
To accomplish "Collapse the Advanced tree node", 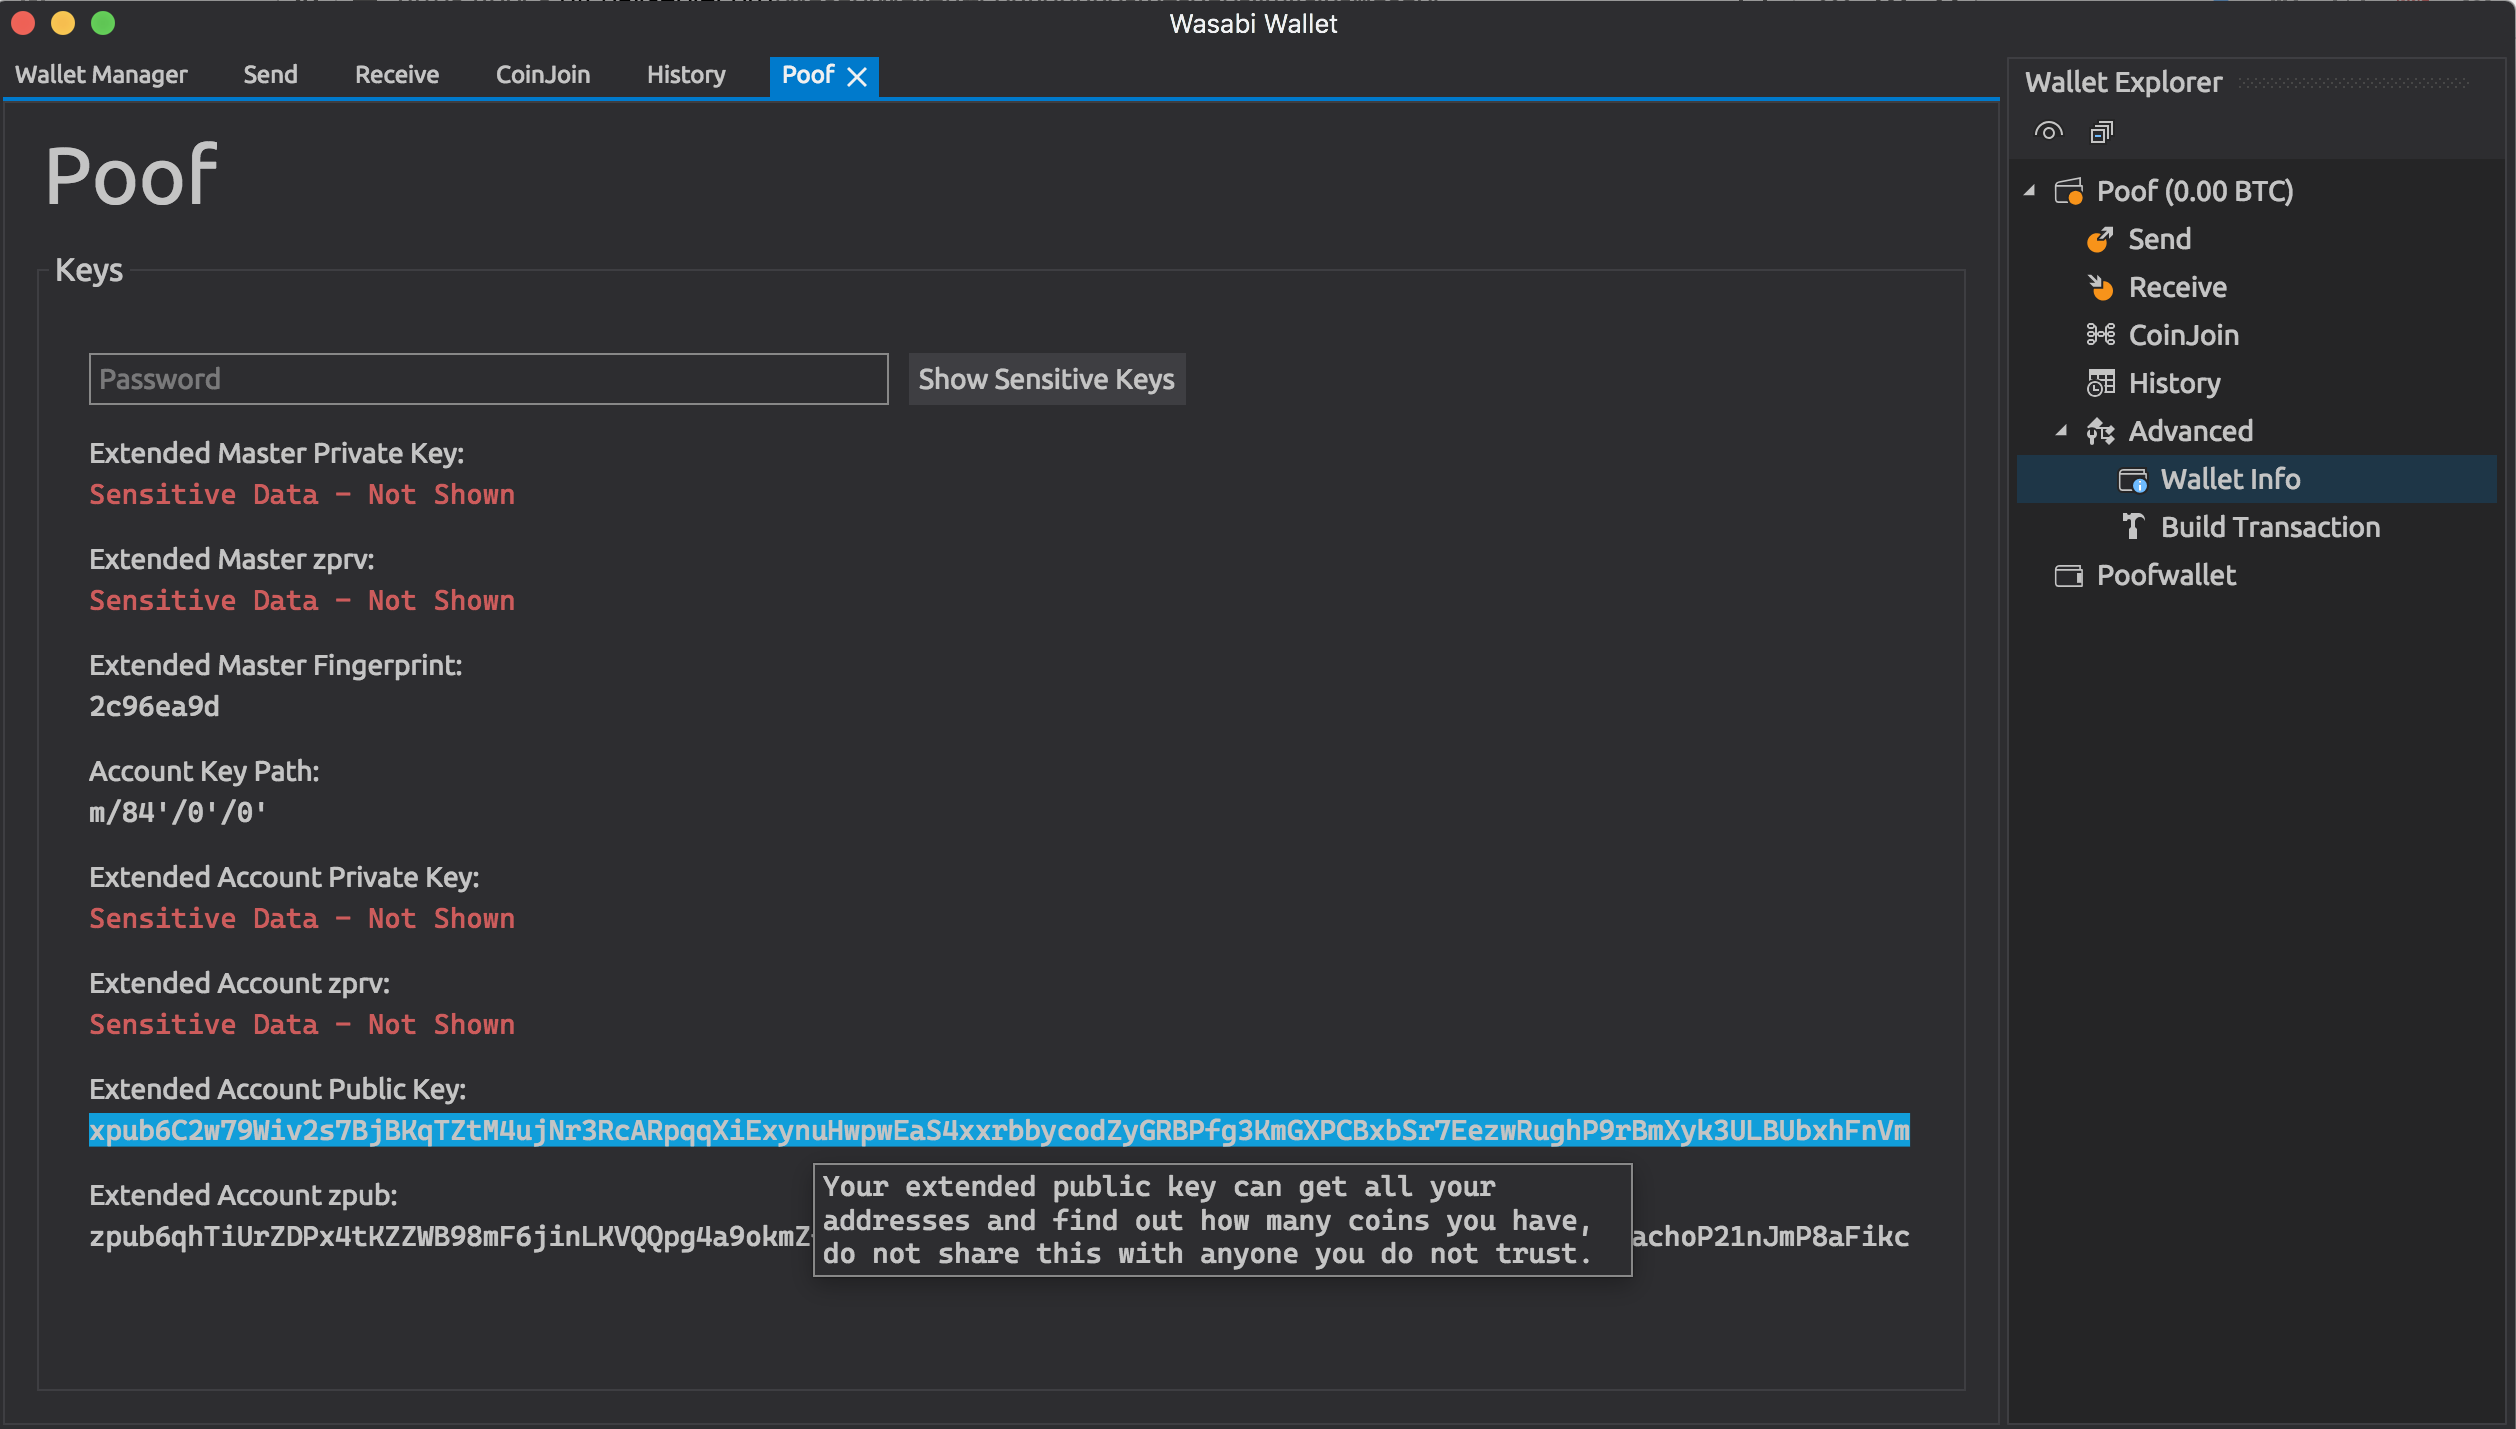I will tap(2062, 430).
